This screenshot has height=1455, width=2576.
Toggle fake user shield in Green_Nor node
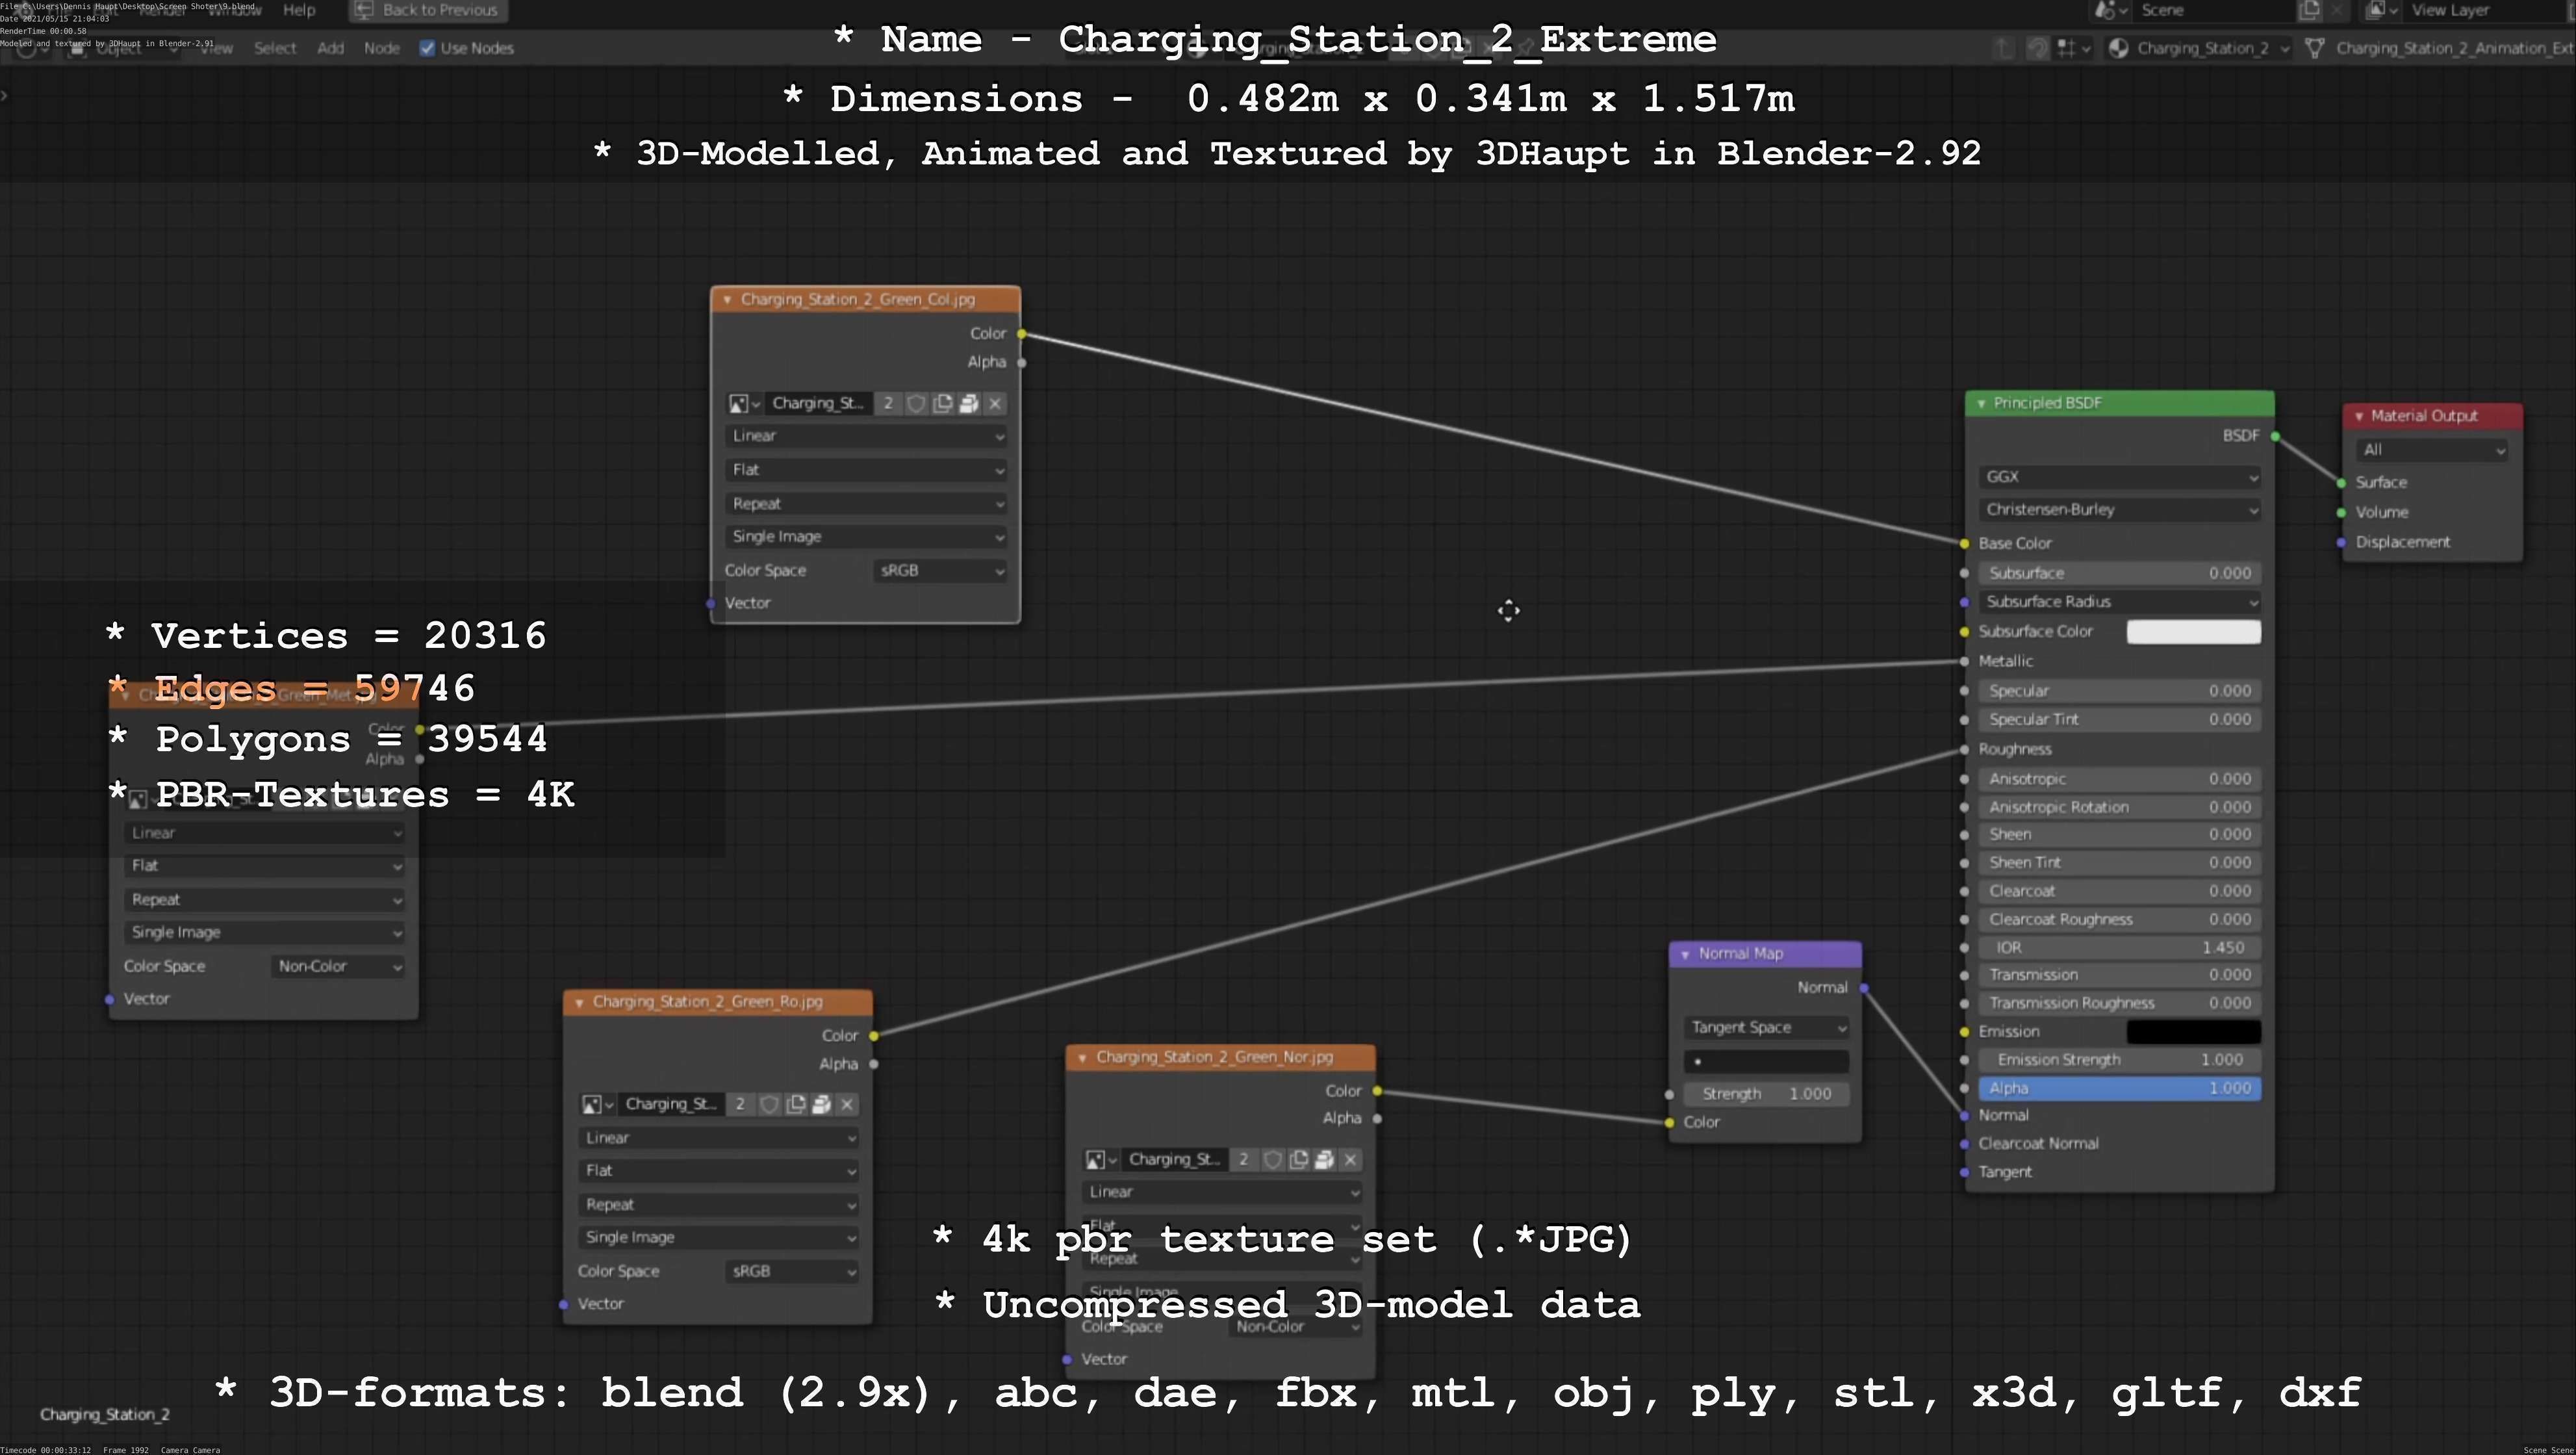[x=1273, y=1160]
